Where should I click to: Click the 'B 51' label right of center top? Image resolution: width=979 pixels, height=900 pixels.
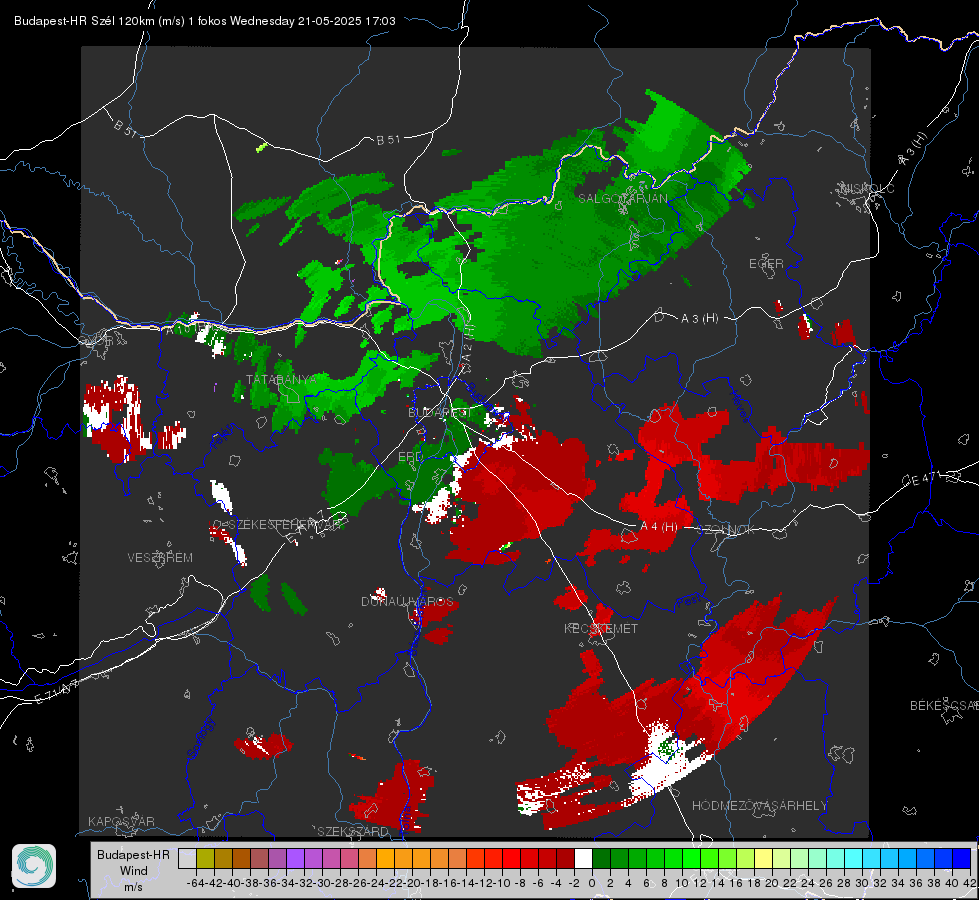click(388, 140)
